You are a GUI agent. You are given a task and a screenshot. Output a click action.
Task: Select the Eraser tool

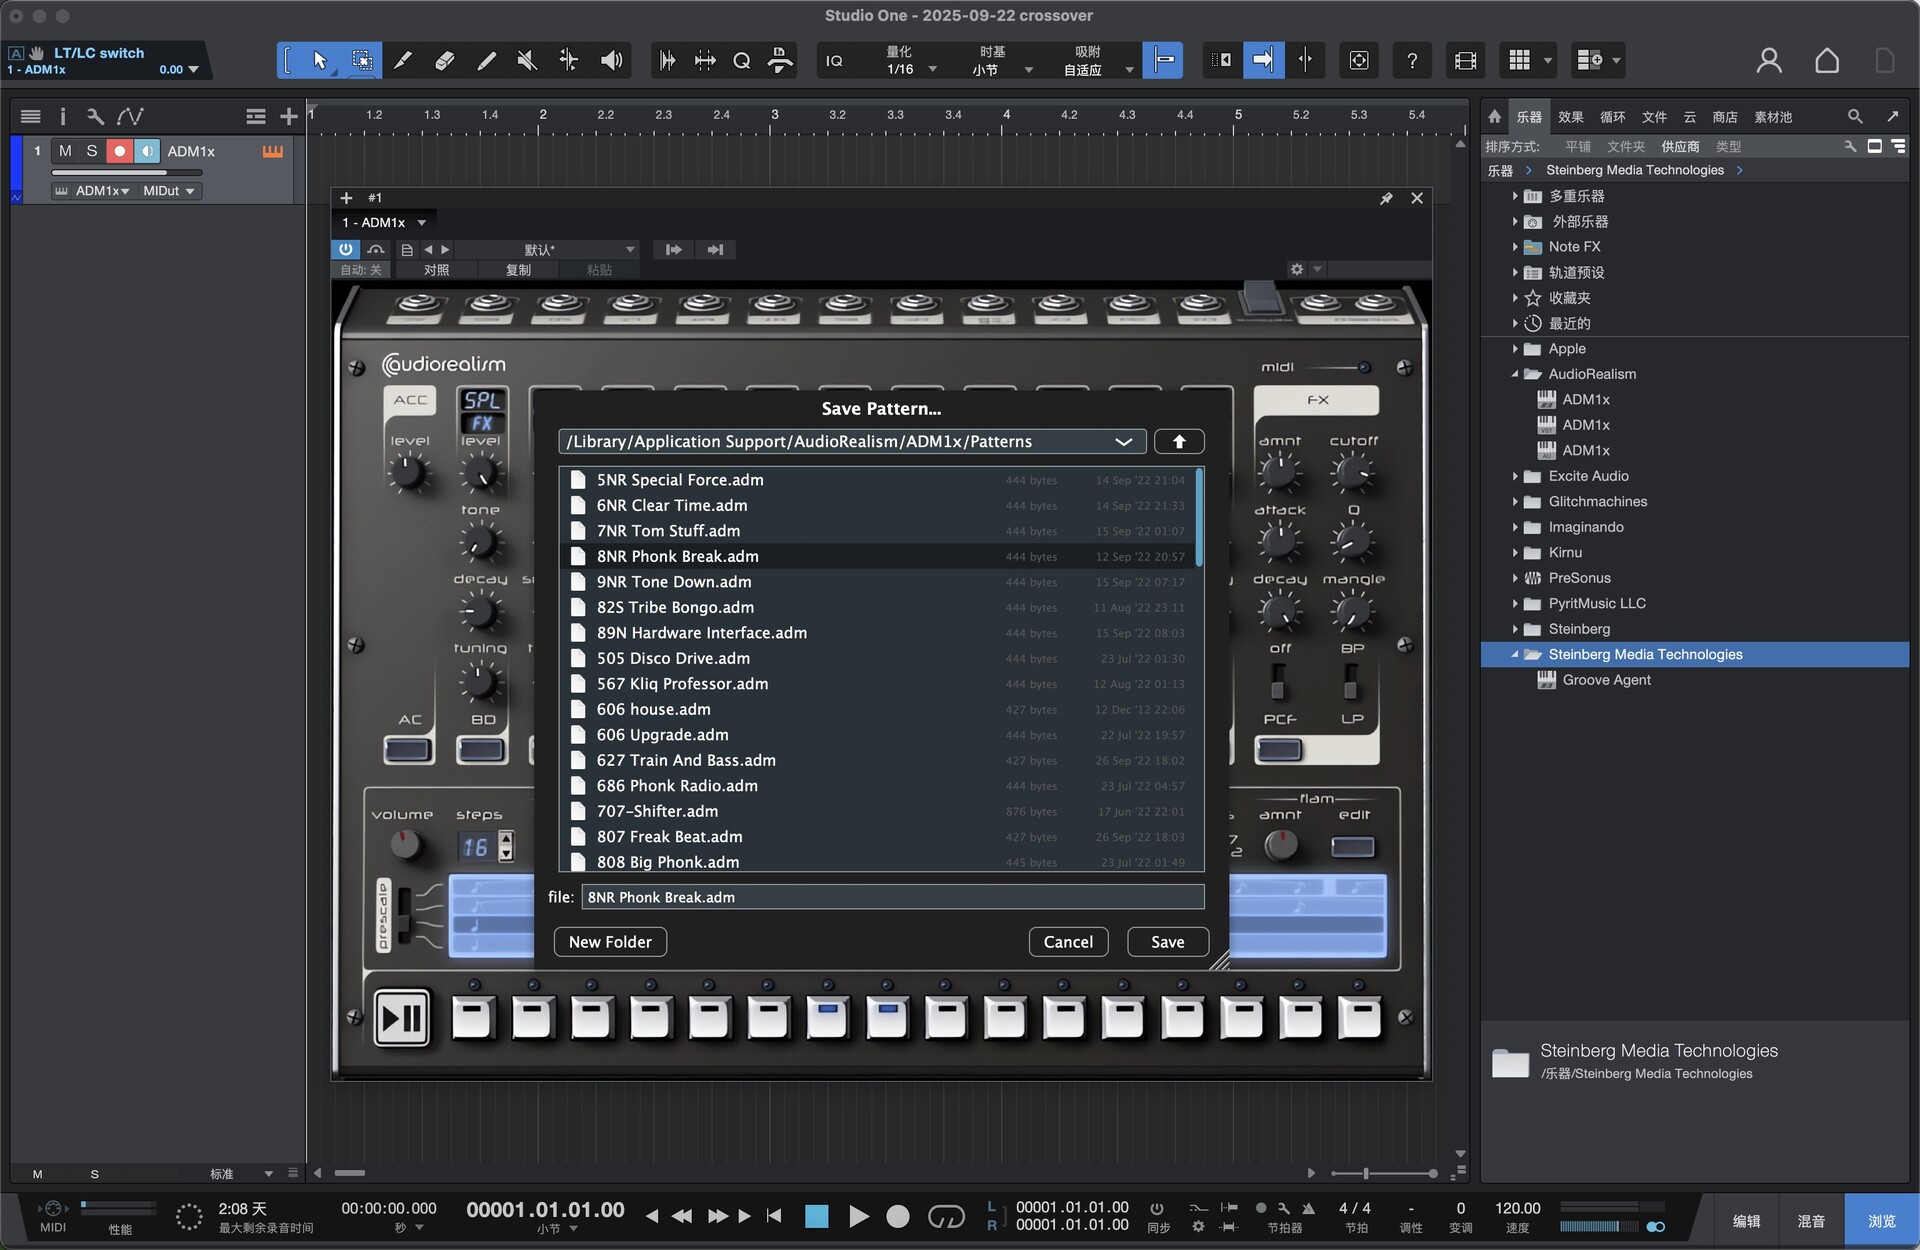tap(444, 61)
